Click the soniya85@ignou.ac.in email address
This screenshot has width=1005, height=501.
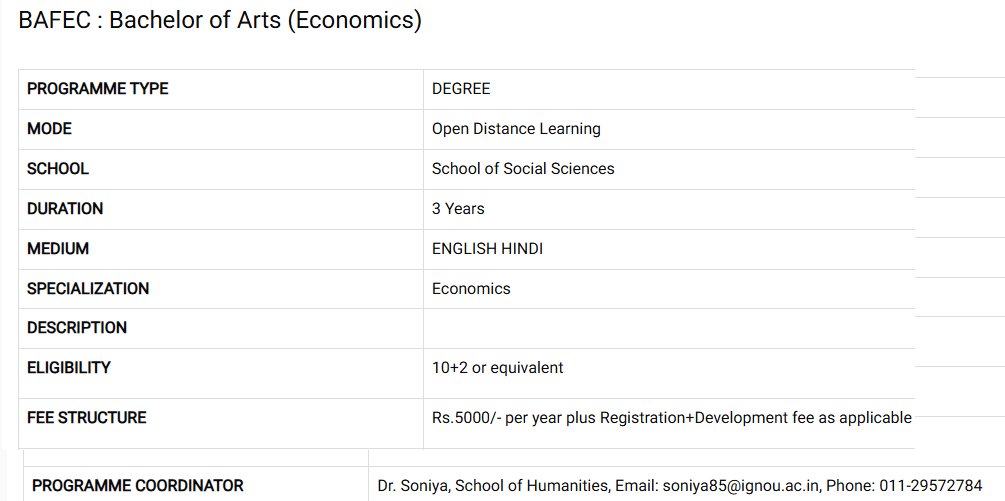point(739,486)
